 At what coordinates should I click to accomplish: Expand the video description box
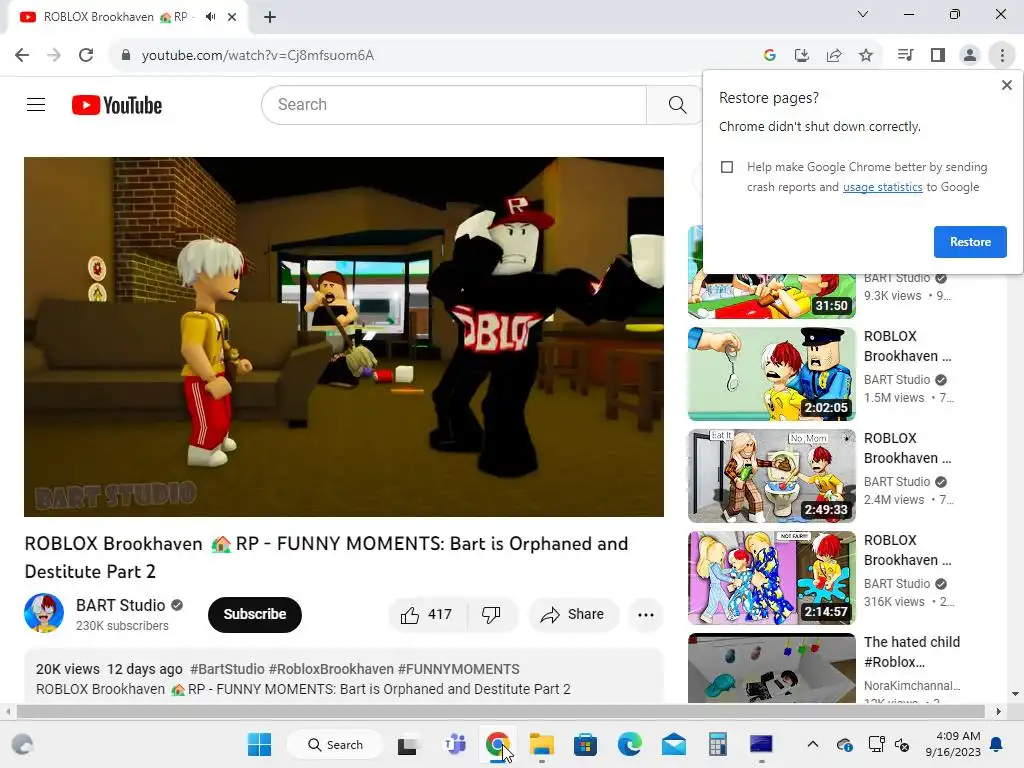click(x=344, y=677)
